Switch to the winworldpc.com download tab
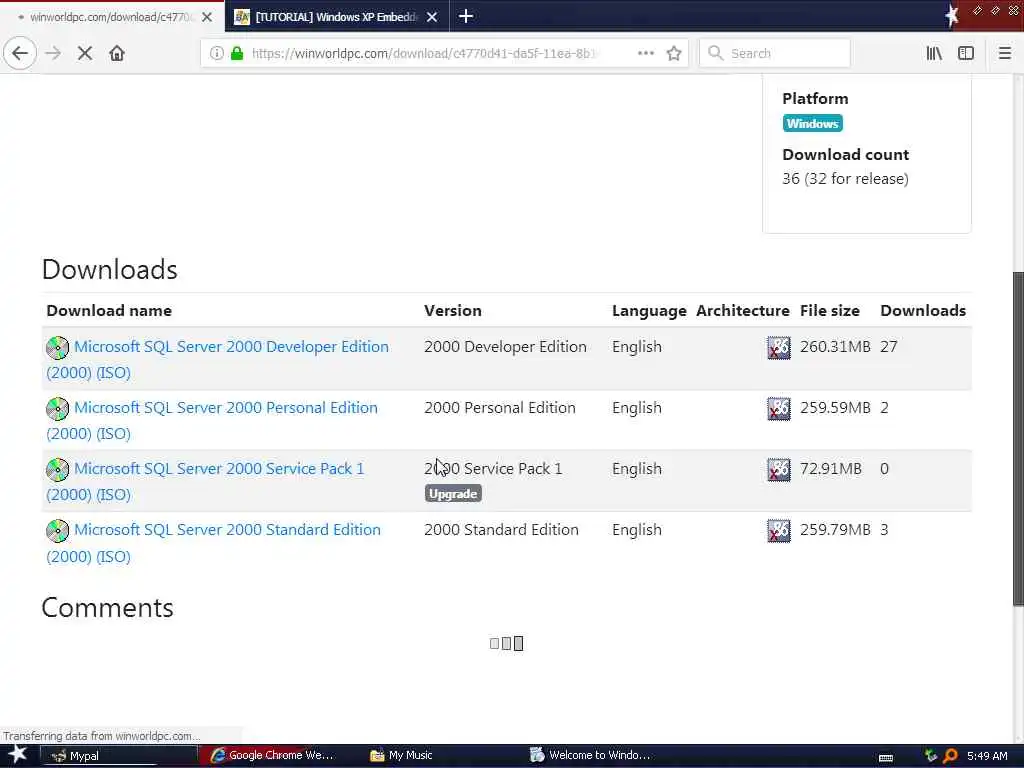 coord(112,17)
